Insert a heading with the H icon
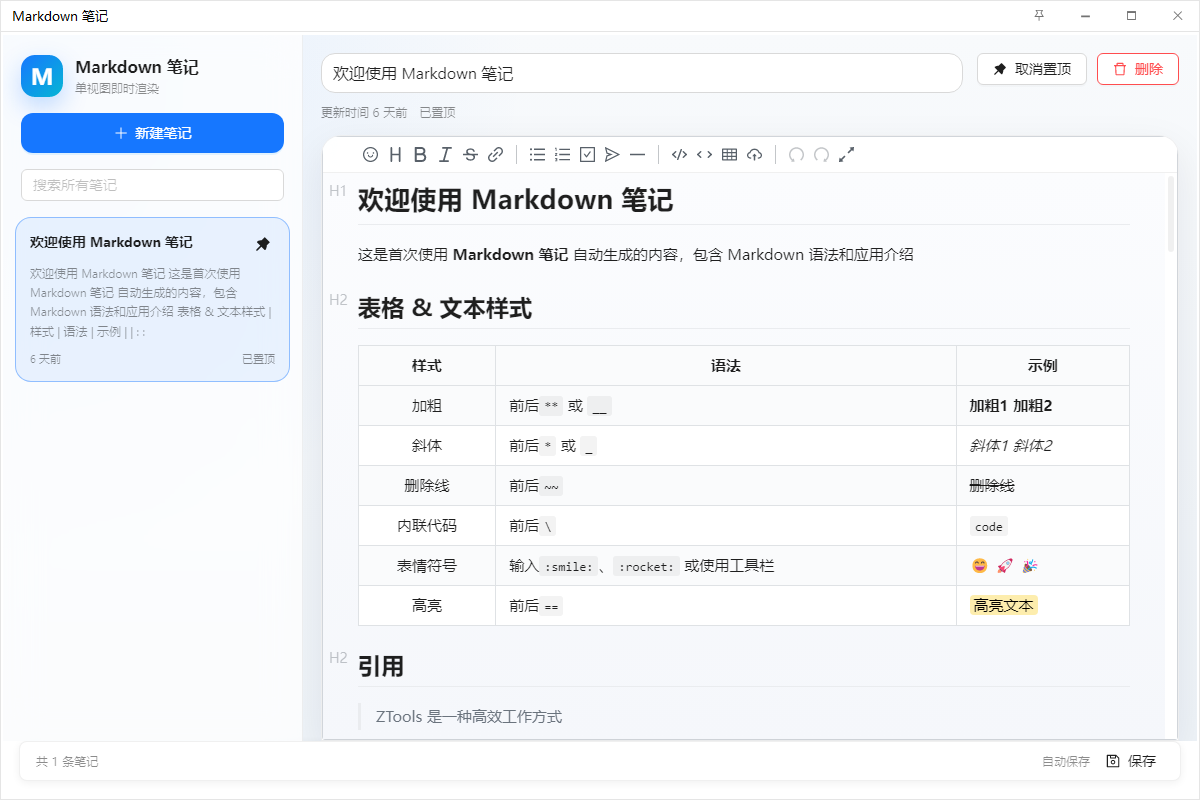Image resolution: width=1200 pixels, height=800 pixels. pyautogui.click(x=395, y=155)
